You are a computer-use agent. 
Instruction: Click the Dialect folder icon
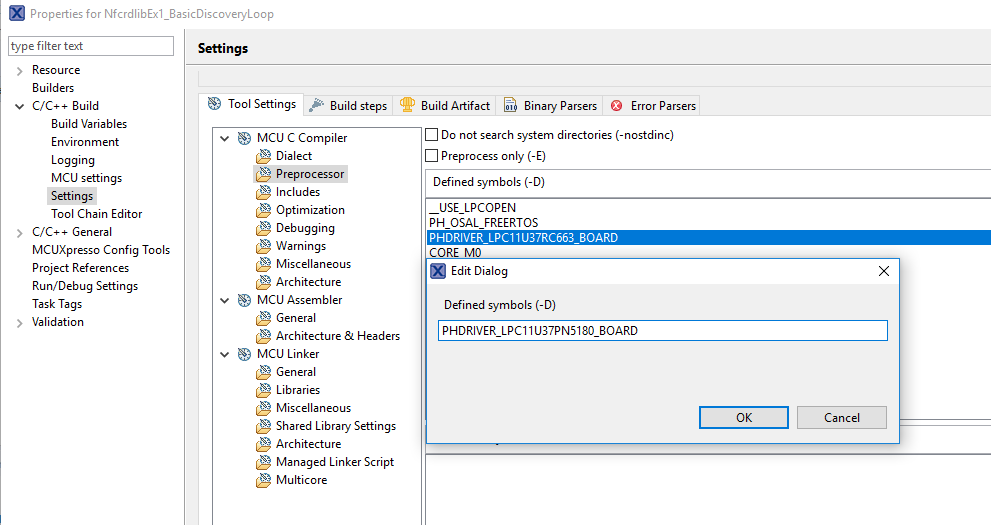point(264,156)
